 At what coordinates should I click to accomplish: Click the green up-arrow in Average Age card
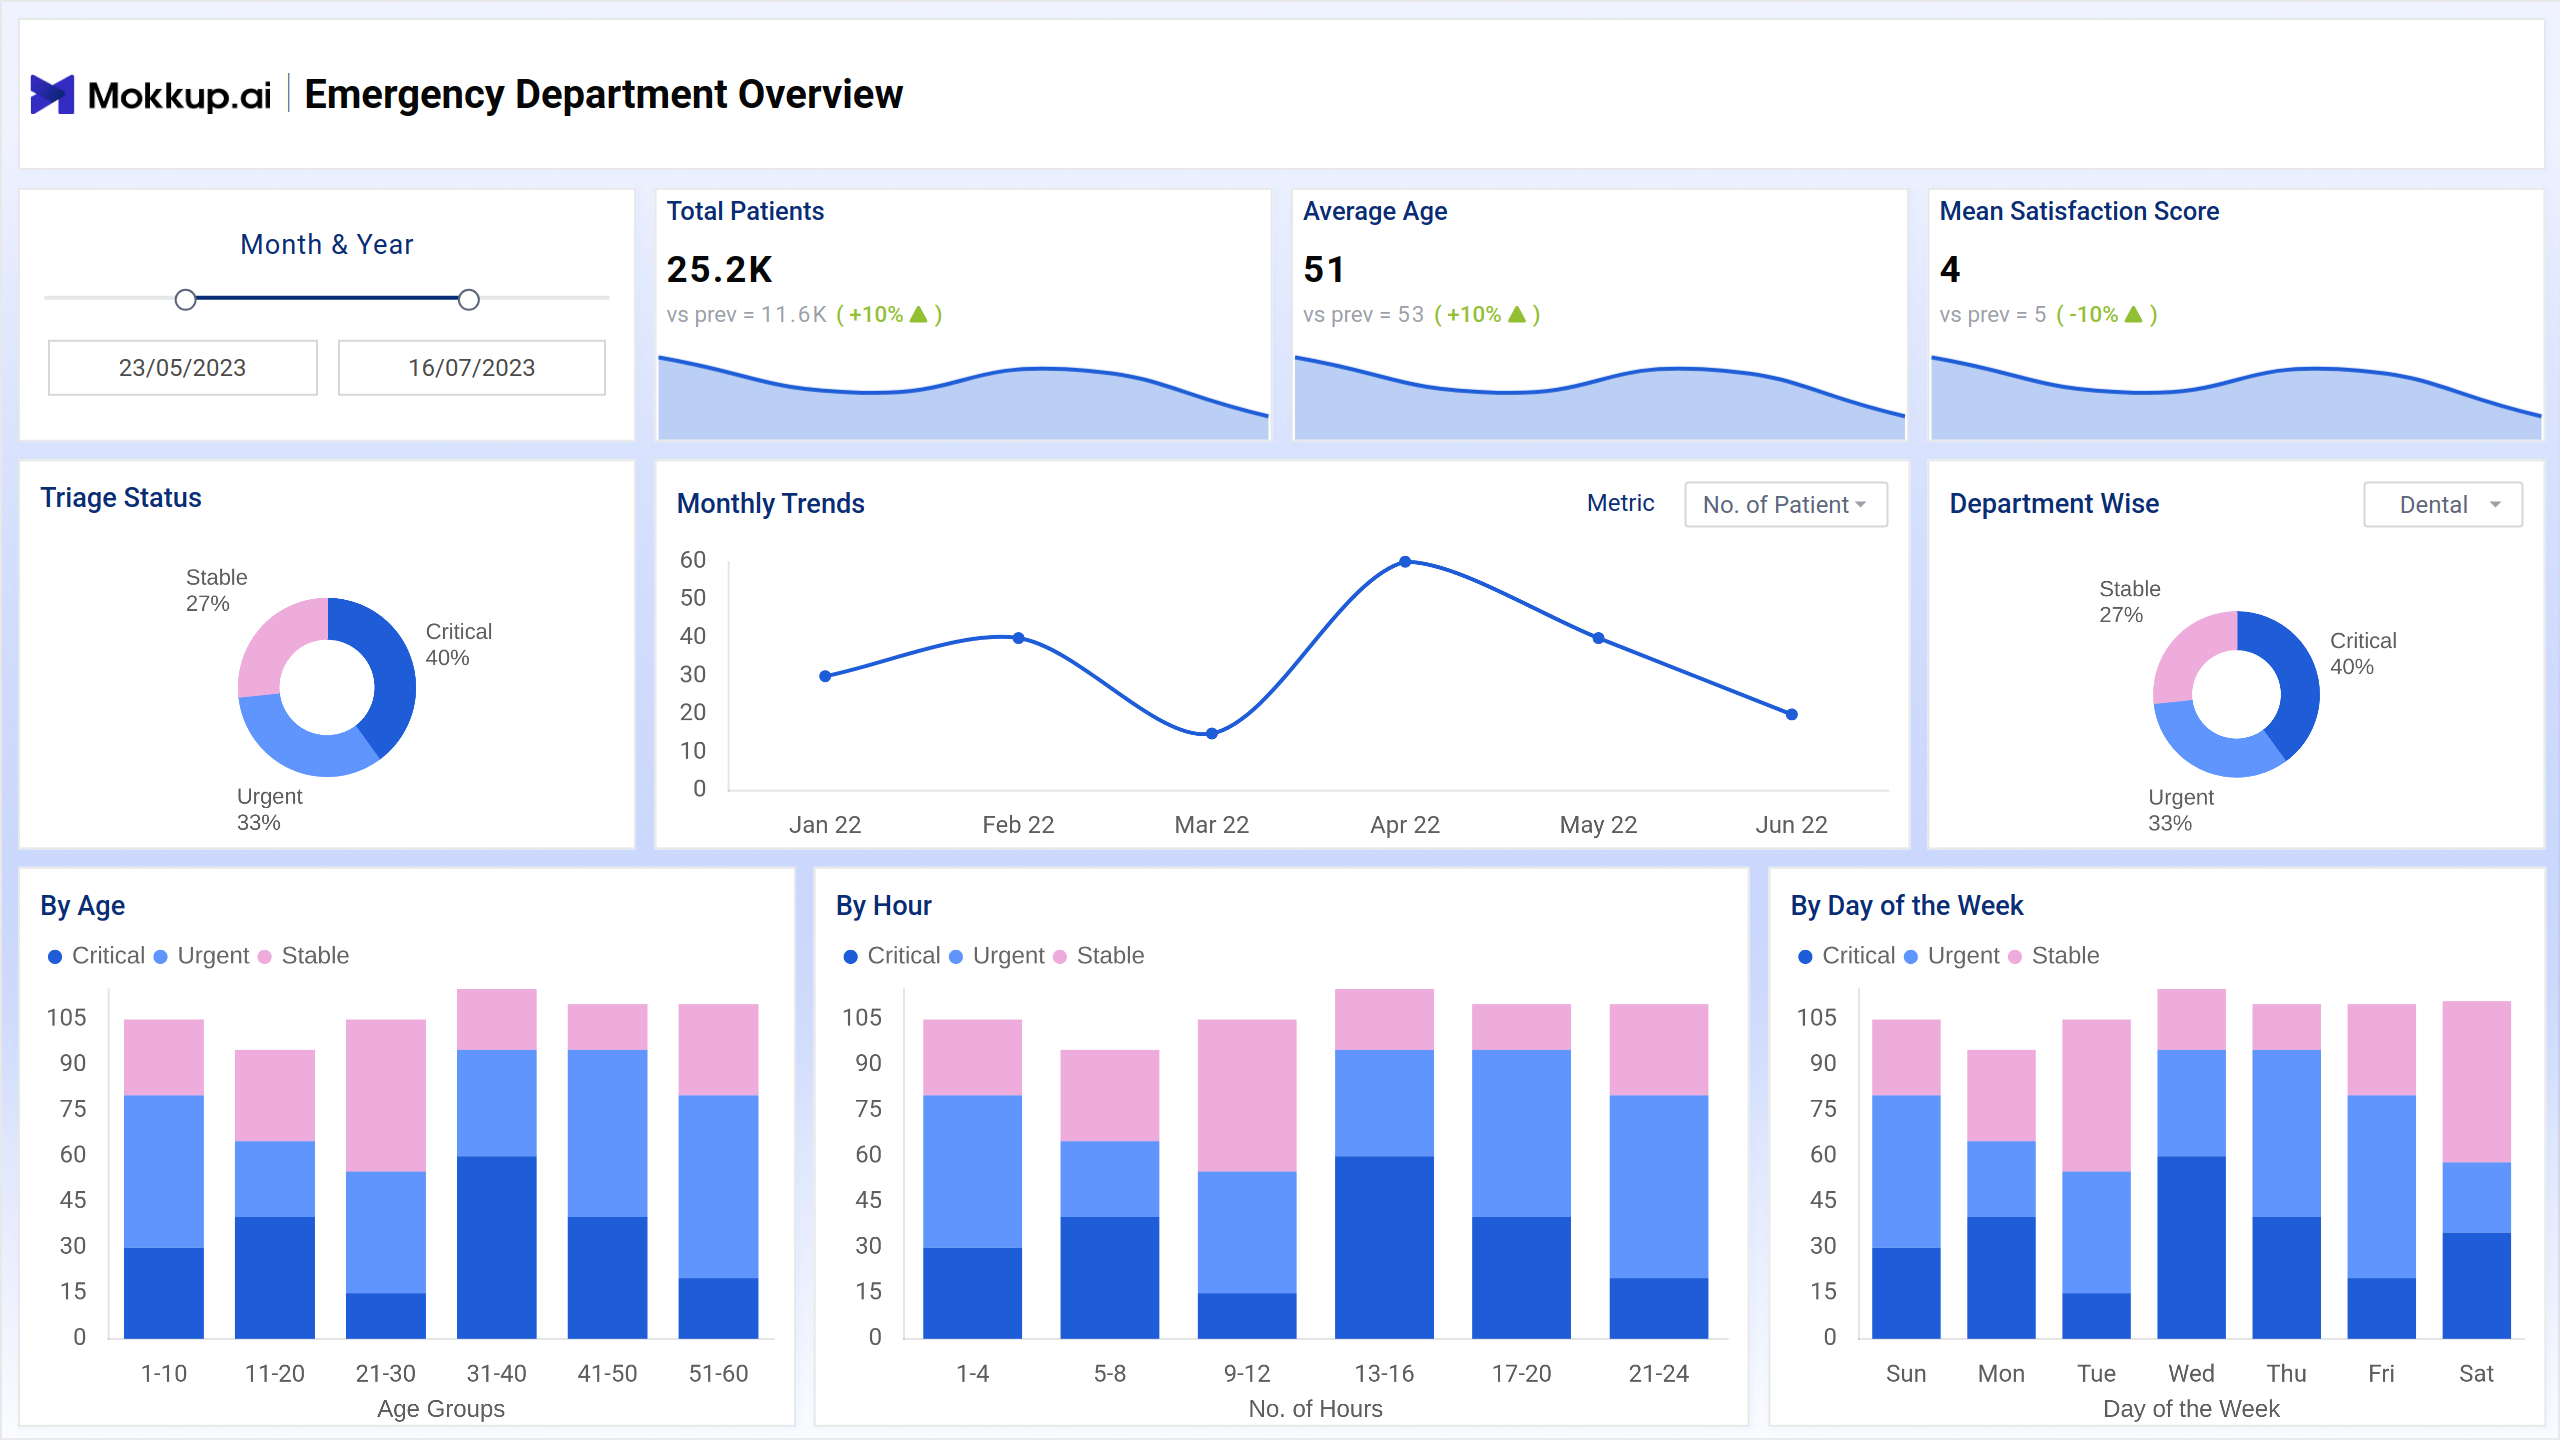1517,315
